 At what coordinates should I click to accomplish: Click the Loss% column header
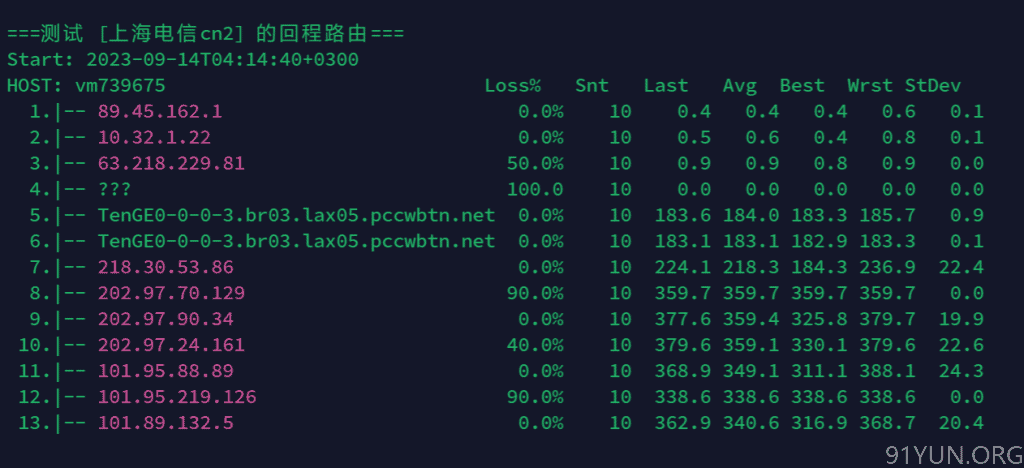point(513,86)
